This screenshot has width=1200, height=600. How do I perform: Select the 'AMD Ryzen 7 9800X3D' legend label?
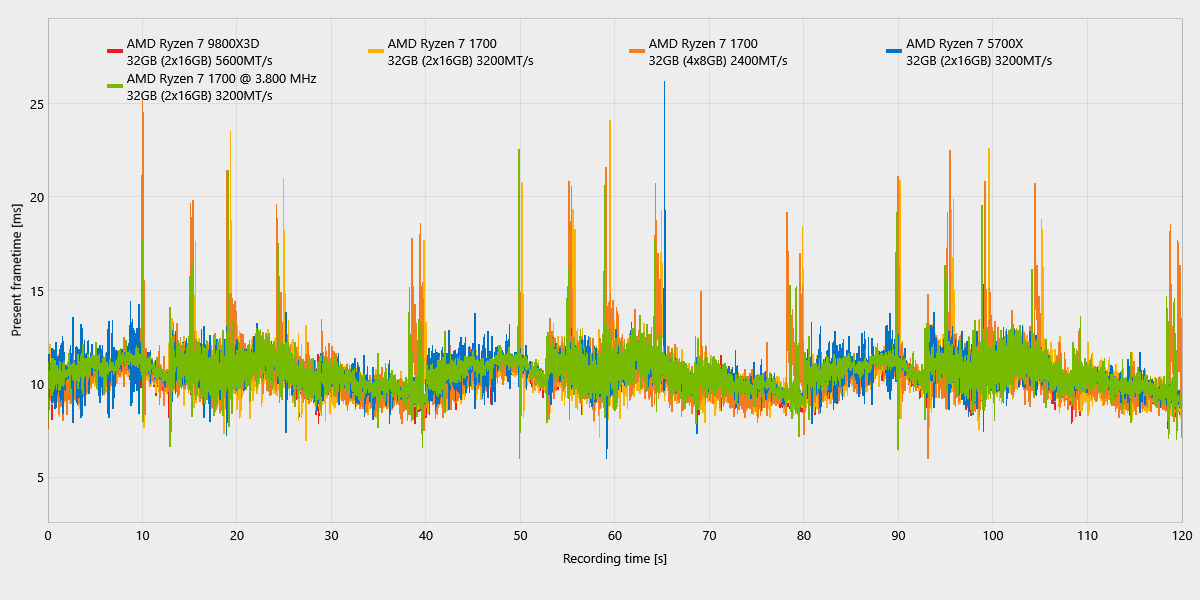click(193, 44)
